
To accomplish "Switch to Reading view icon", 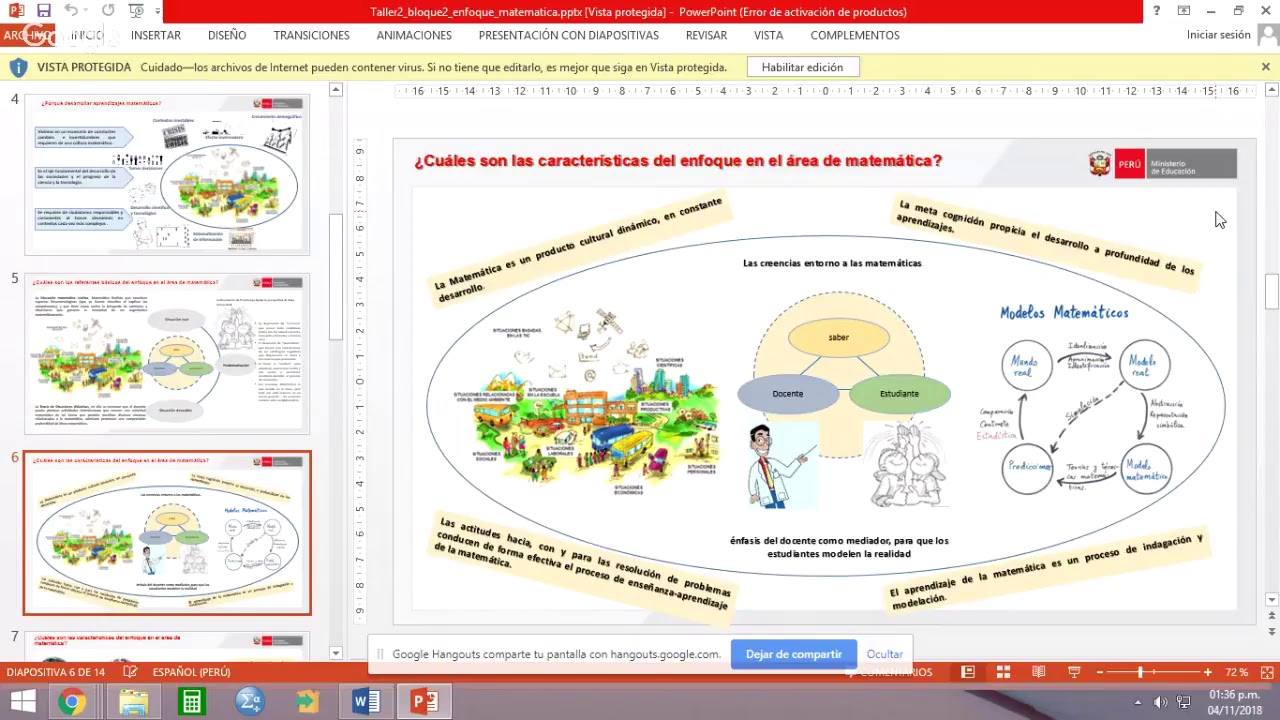I will pyautogui.click(x=1039, y=672).
